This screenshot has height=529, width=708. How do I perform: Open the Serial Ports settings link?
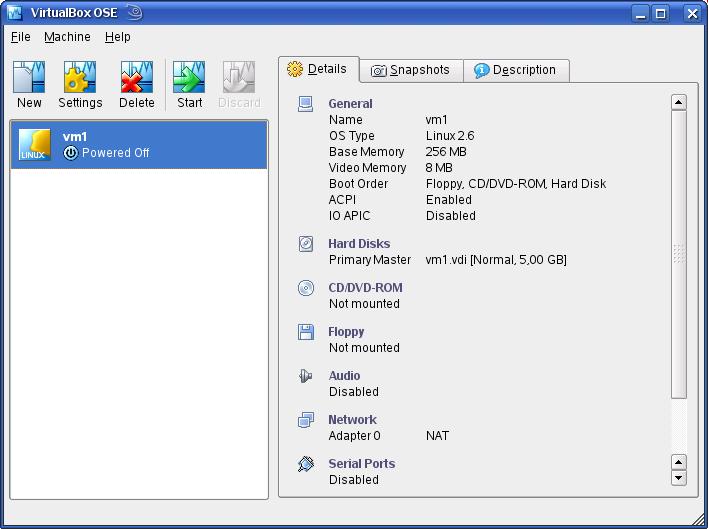[362, 464]
